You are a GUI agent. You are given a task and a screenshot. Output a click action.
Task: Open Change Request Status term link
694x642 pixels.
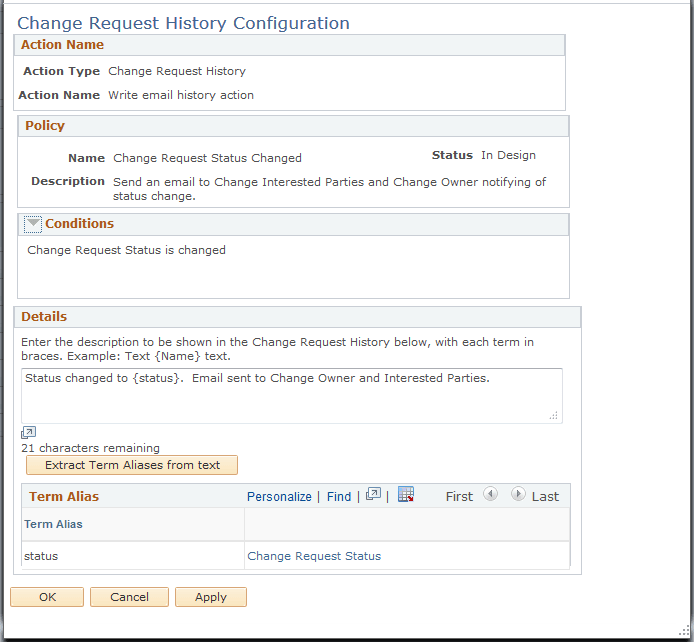pyautogui.click(x=314, y=556)
